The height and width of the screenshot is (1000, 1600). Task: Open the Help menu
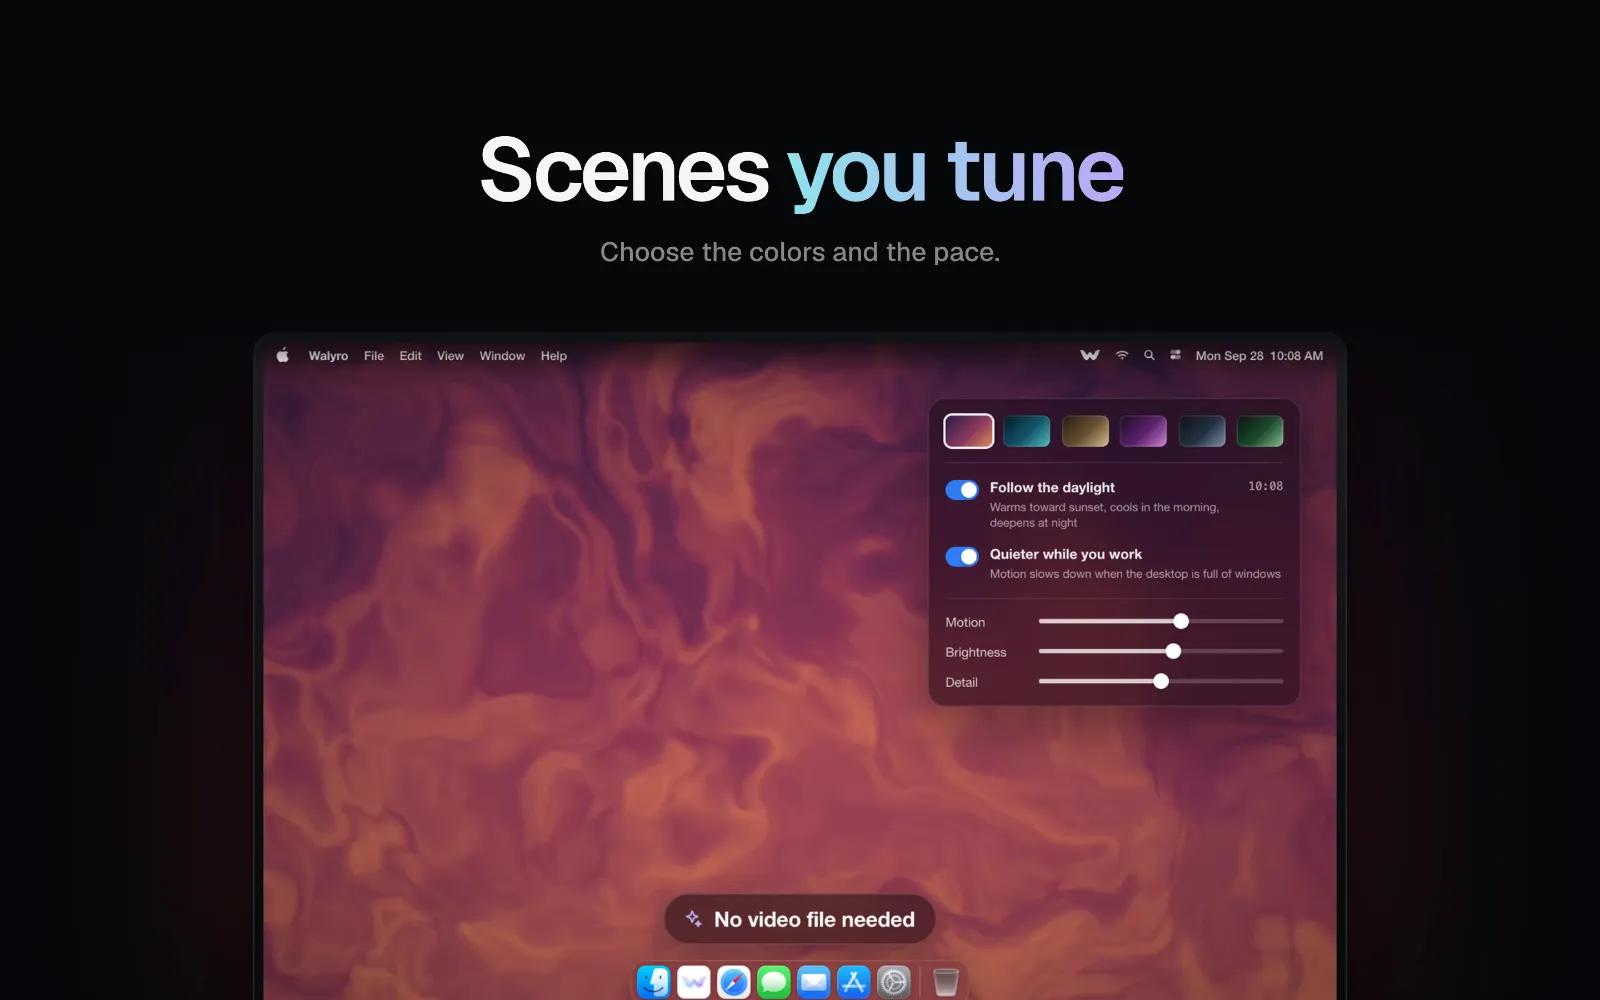pyautogui.click(x=554, y=356)
